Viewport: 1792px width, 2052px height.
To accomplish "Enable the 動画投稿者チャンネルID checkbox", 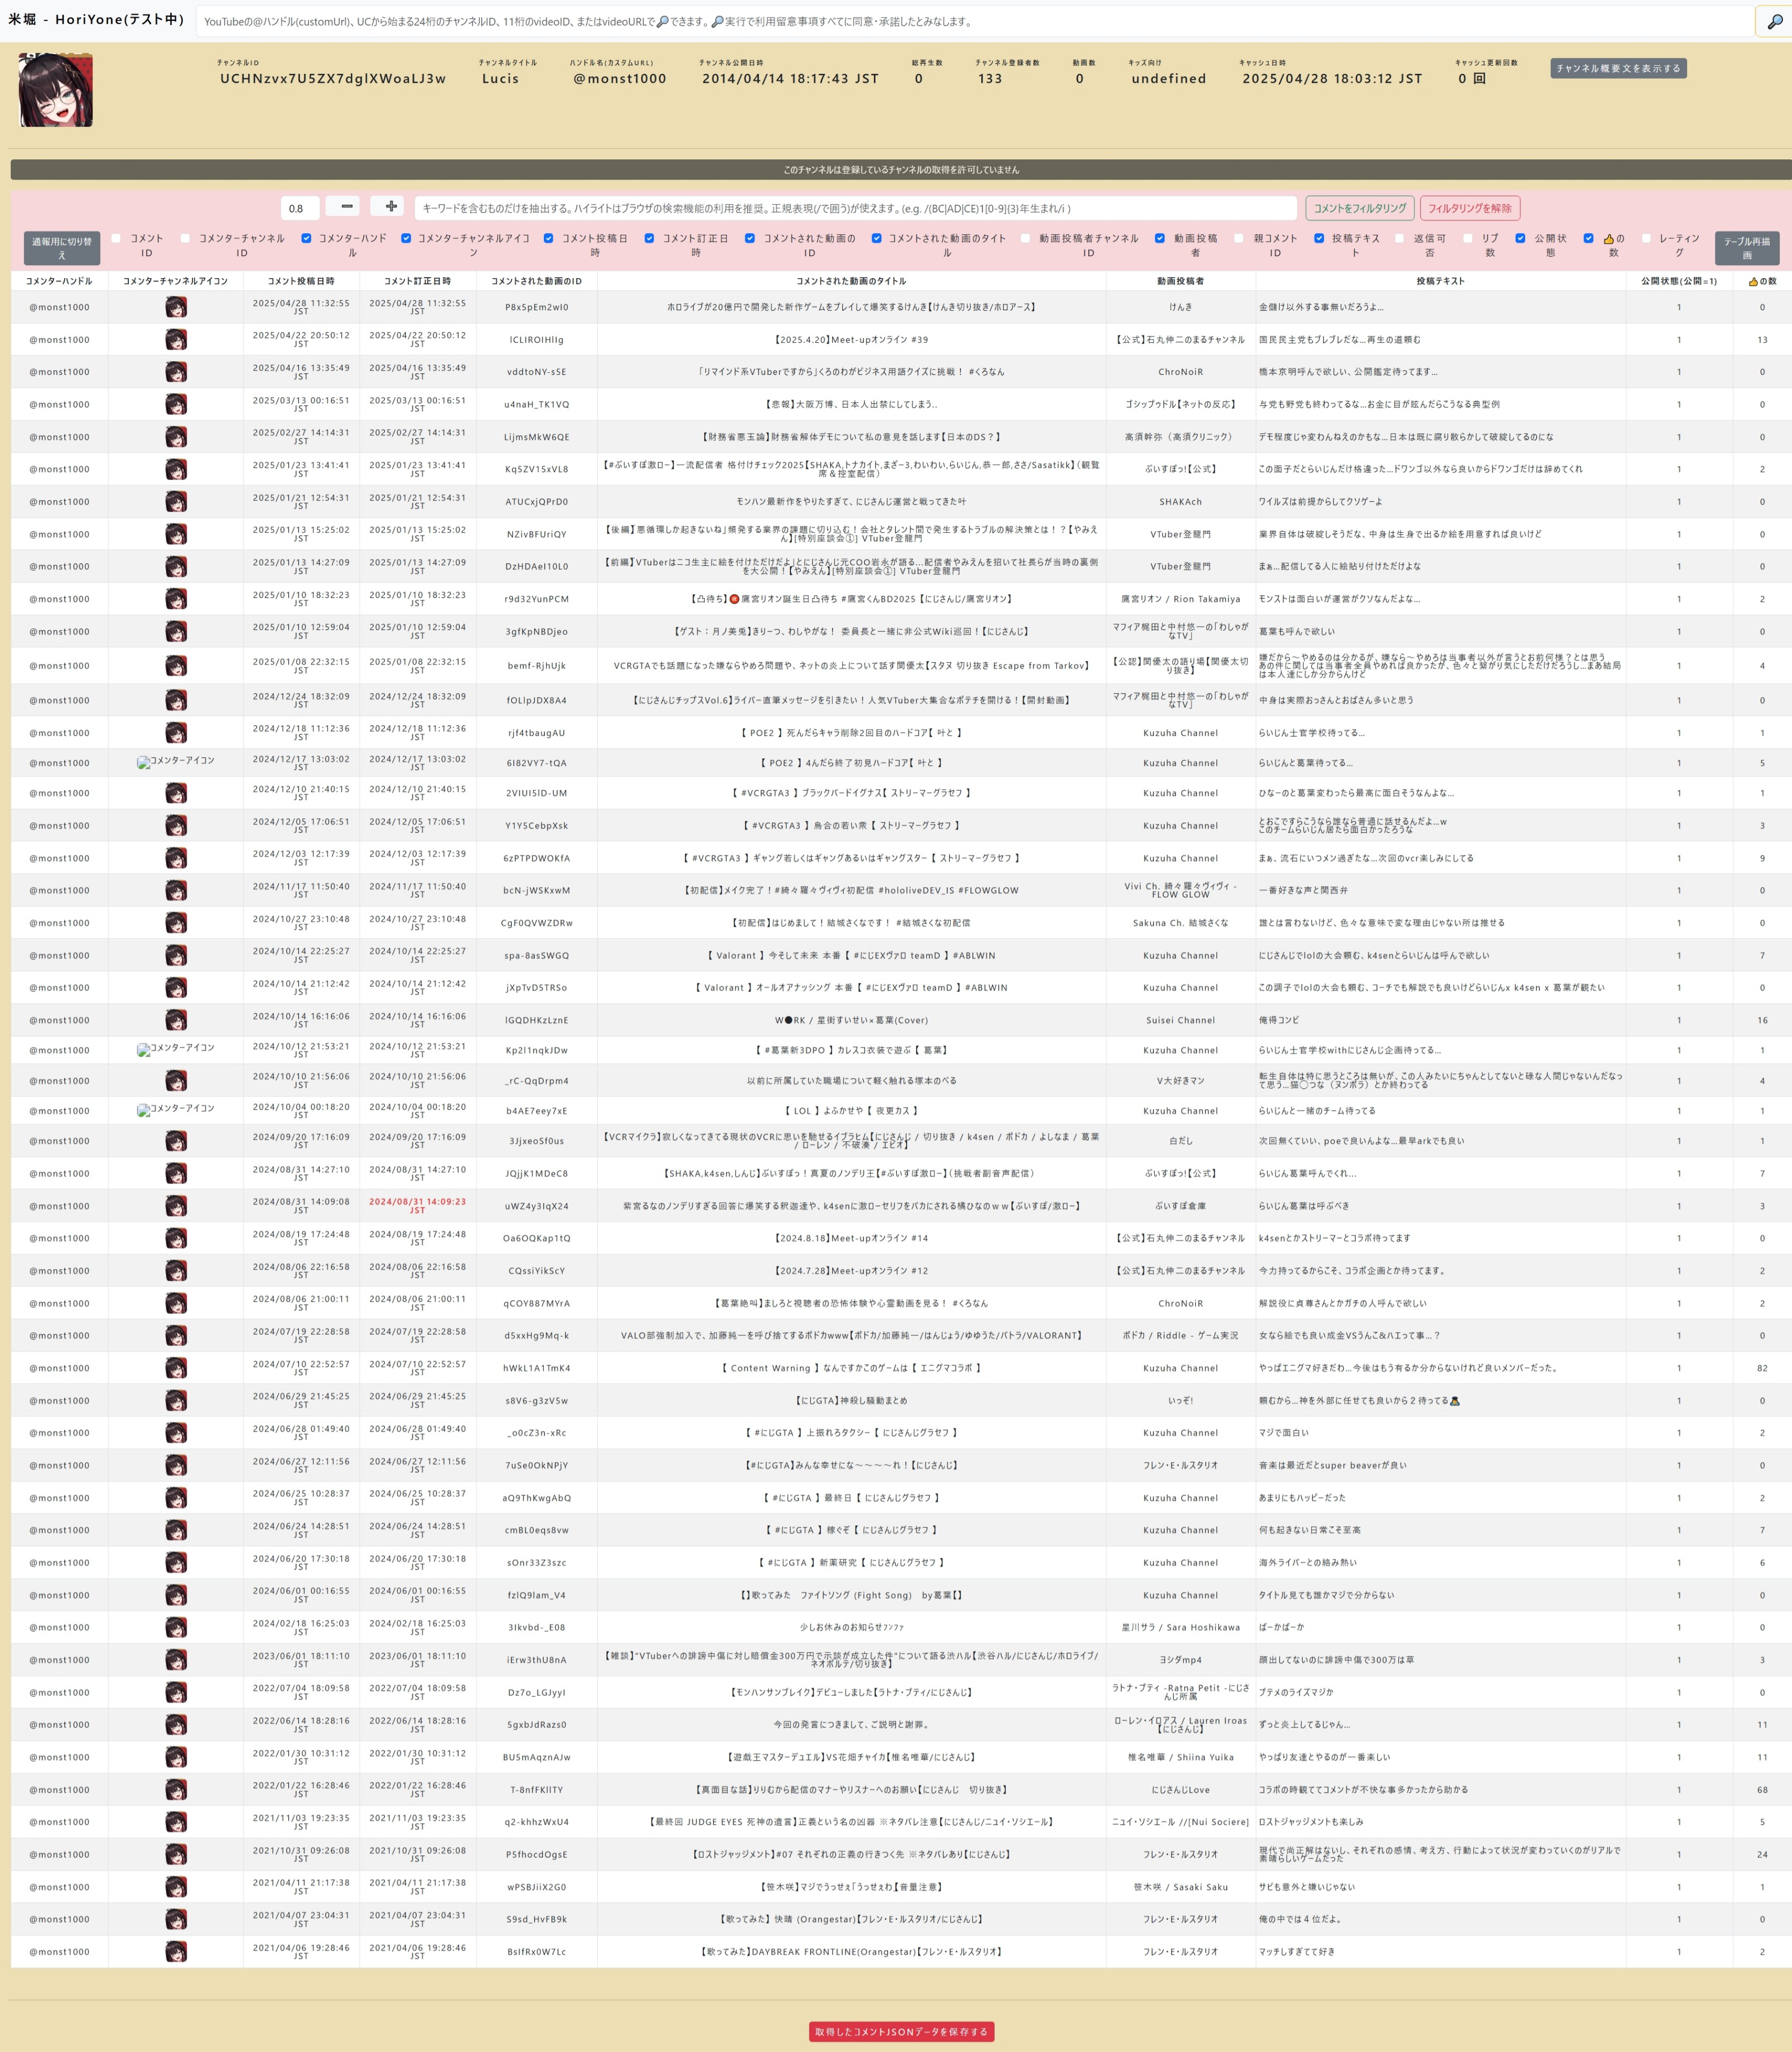I will click(1025, 238).
